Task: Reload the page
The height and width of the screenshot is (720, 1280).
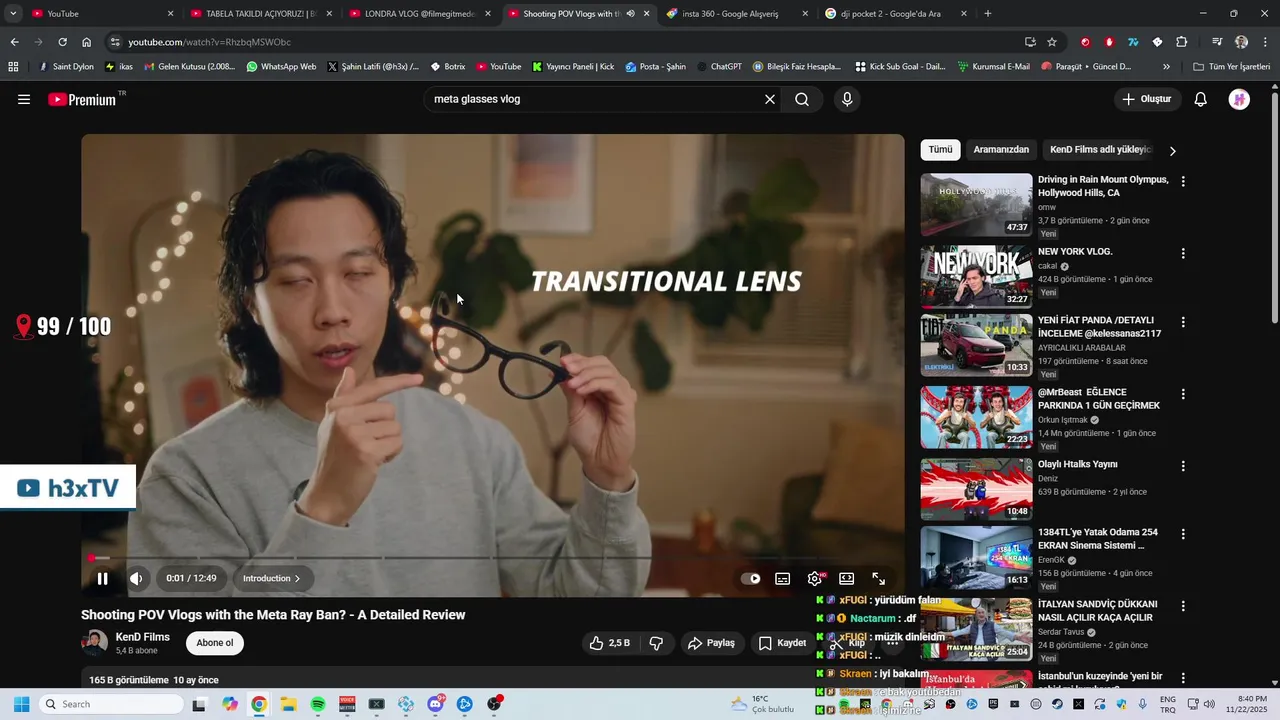Action: click(x=62, y=42)
